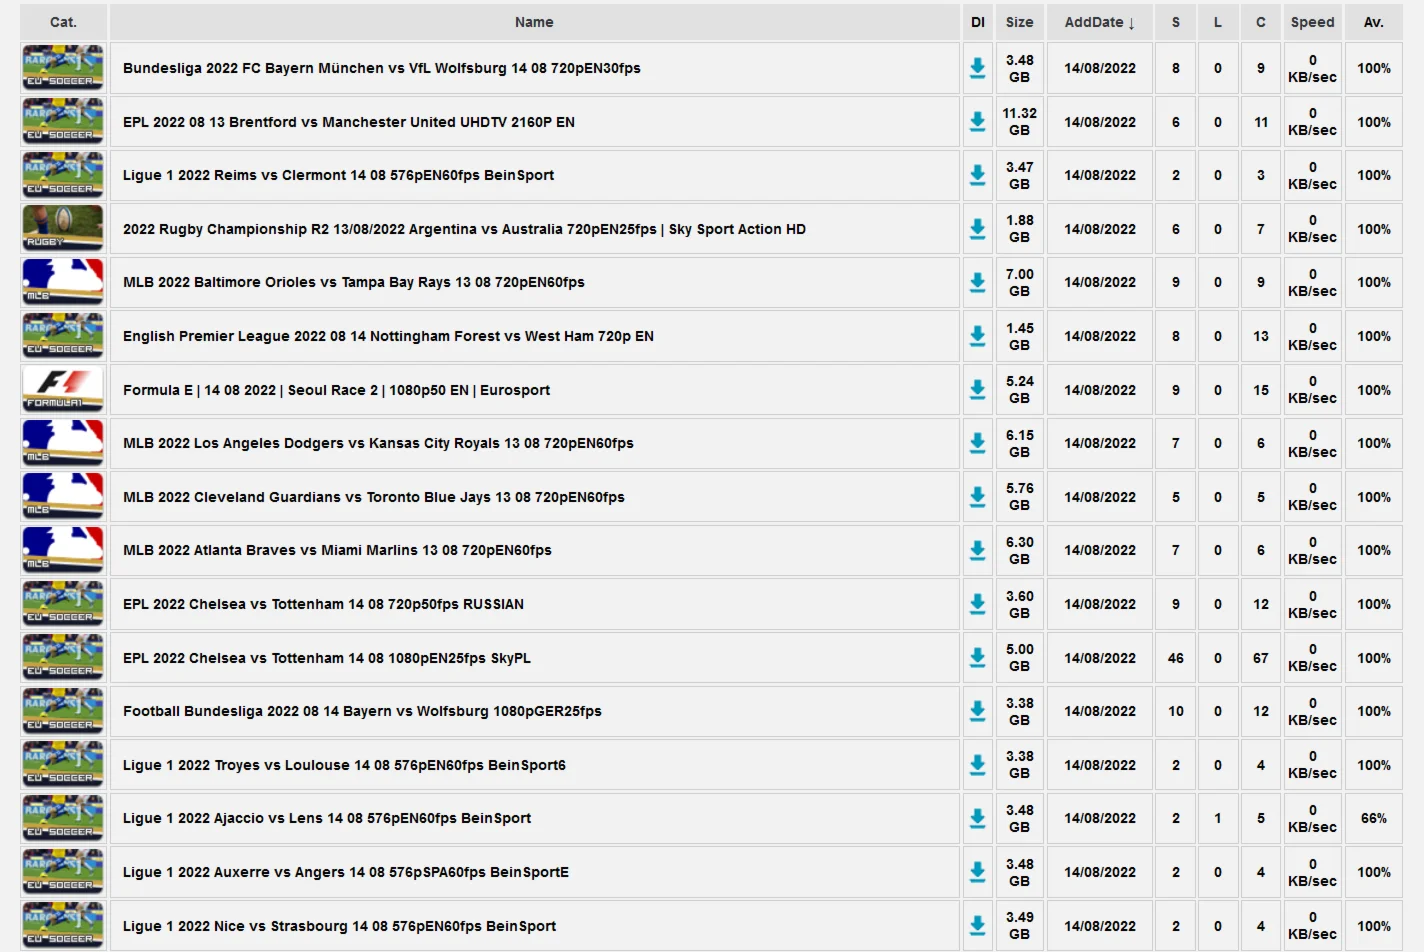The width and height of the screenshot is (1424, 952).
Task: Open EPL Brentford vs Manchester United UHDTV 2160P
Action: pos(349,122)
